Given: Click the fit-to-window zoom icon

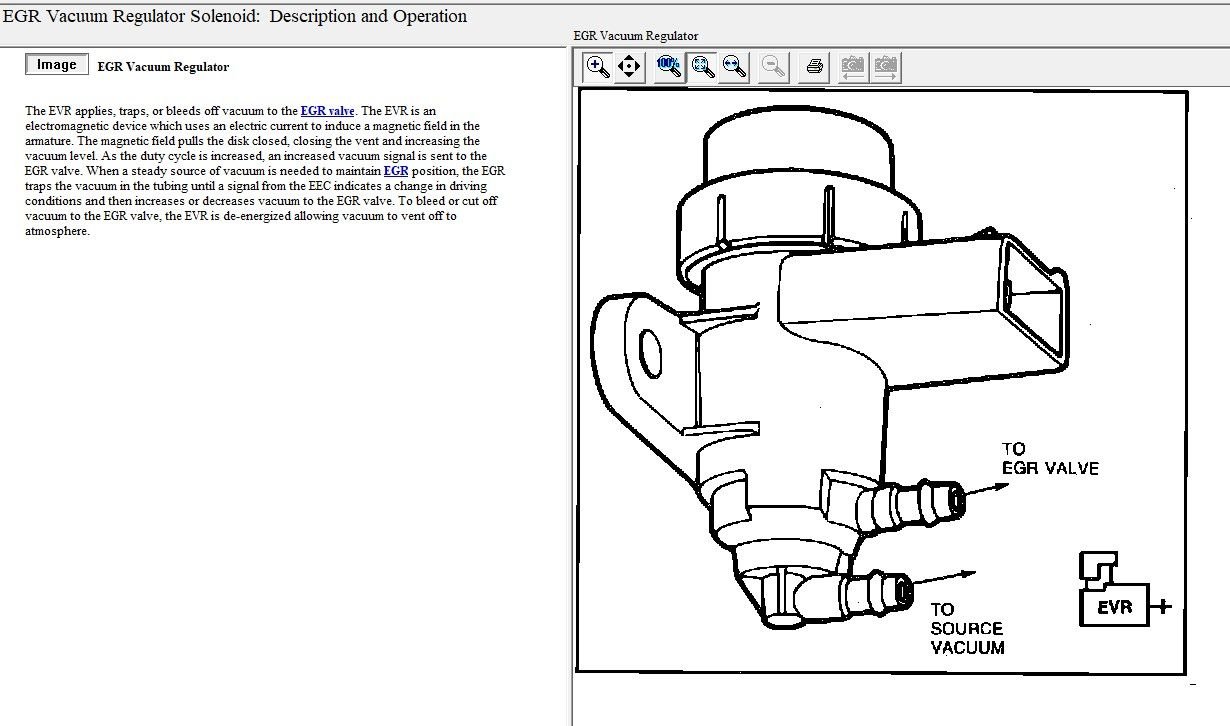Looking at the screenshot, I should tap(703, 67).
